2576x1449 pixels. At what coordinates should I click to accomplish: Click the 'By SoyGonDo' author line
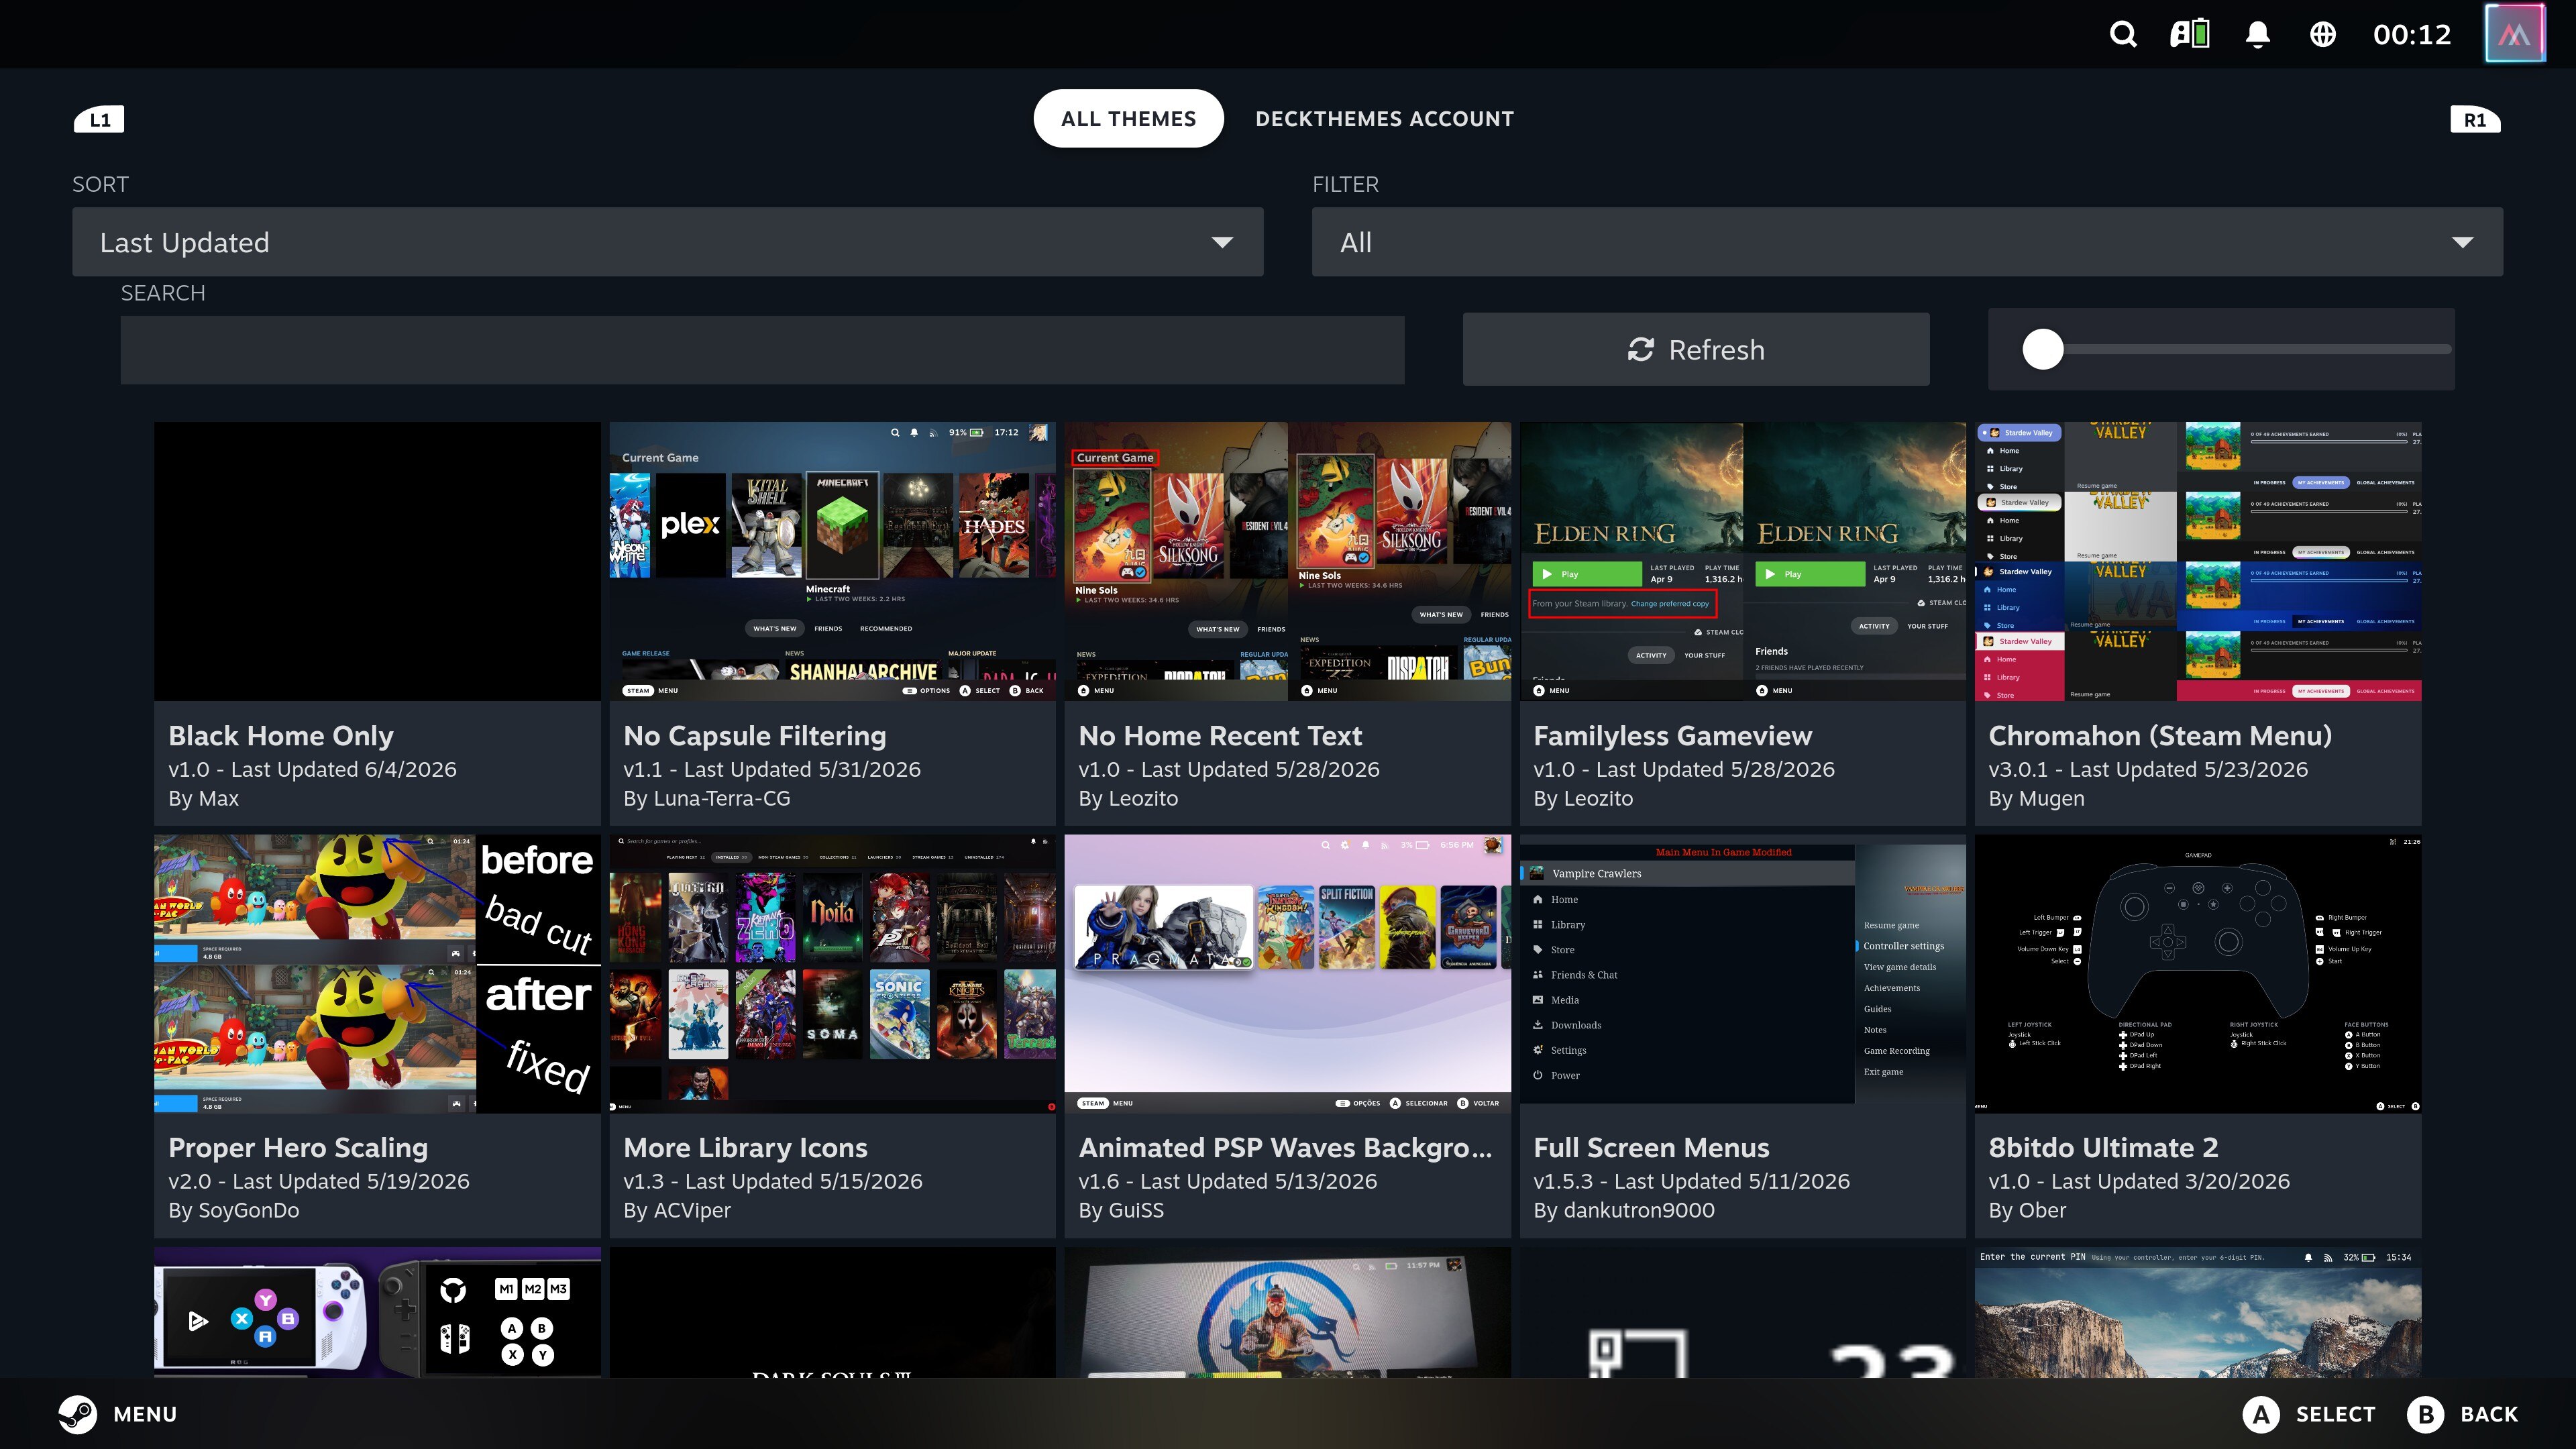[x=234, y=1211]
